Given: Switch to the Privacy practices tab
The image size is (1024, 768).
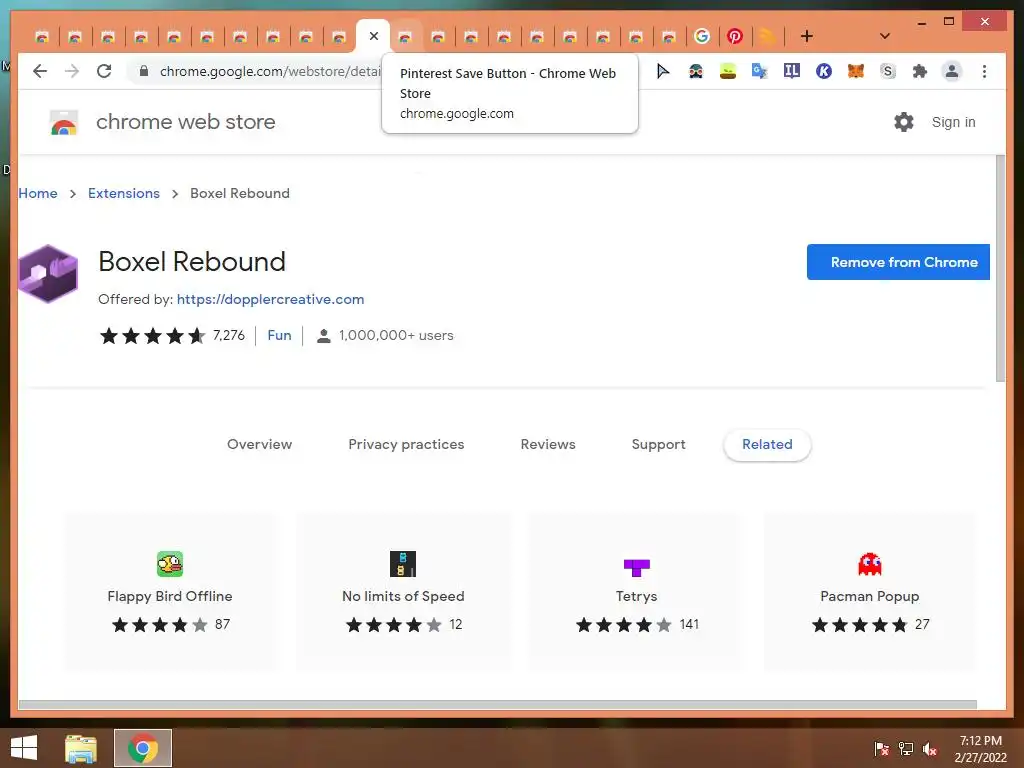Looking at the screenshot, I should click(406, 444).
